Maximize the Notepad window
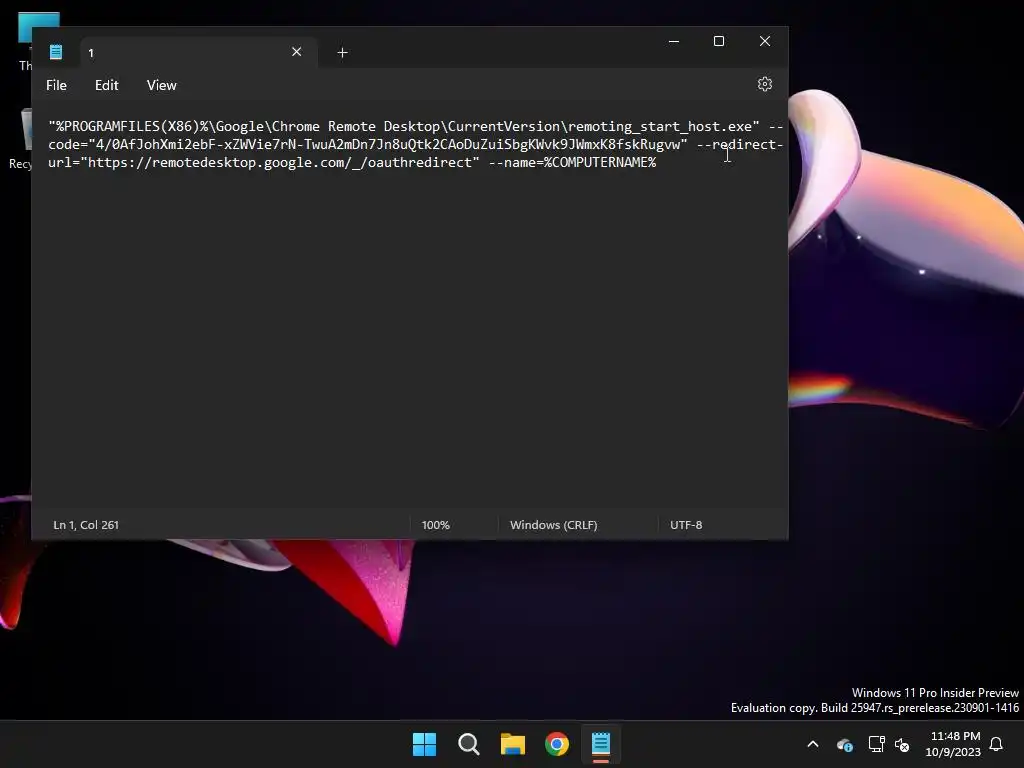Screen dimensions: 1024x768 (719, 41)
